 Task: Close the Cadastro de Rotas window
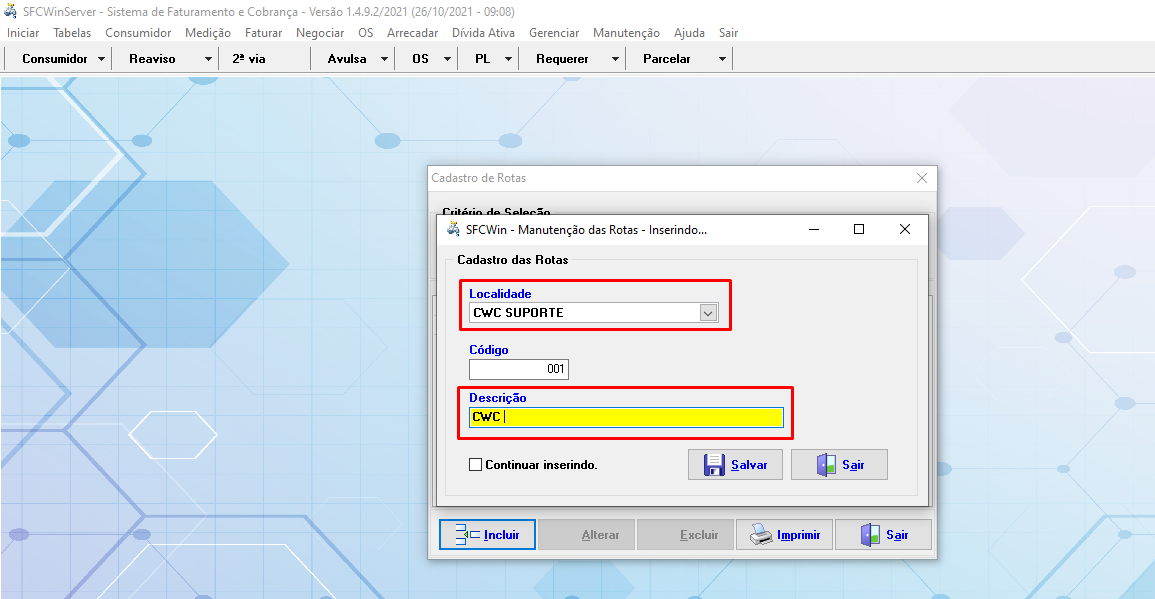[x=921, y=178]
